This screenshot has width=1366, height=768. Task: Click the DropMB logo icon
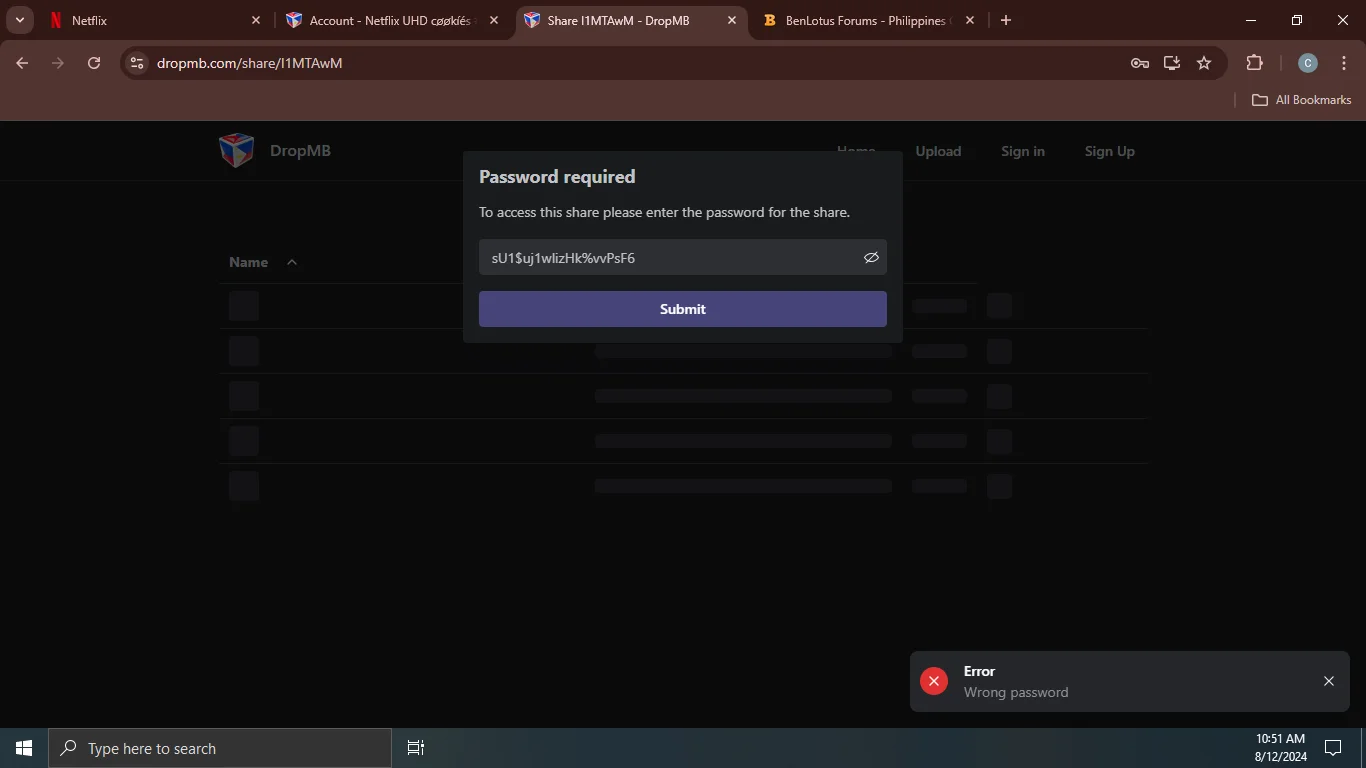coord(236,151)
